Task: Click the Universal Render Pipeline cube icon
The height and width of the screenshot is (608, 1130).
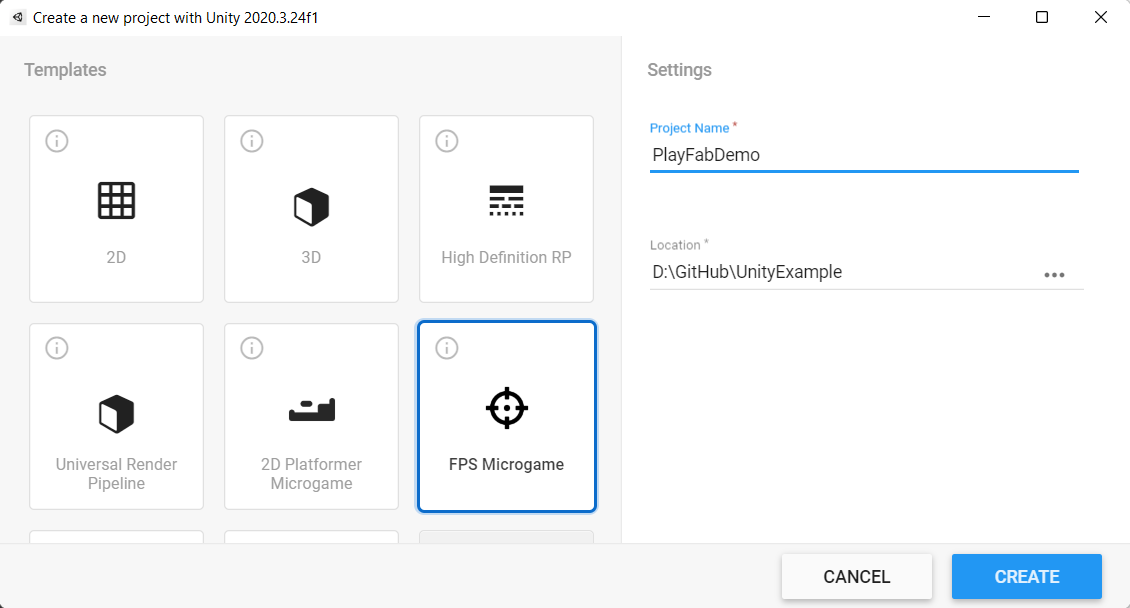Action: [x=116, y=413]
